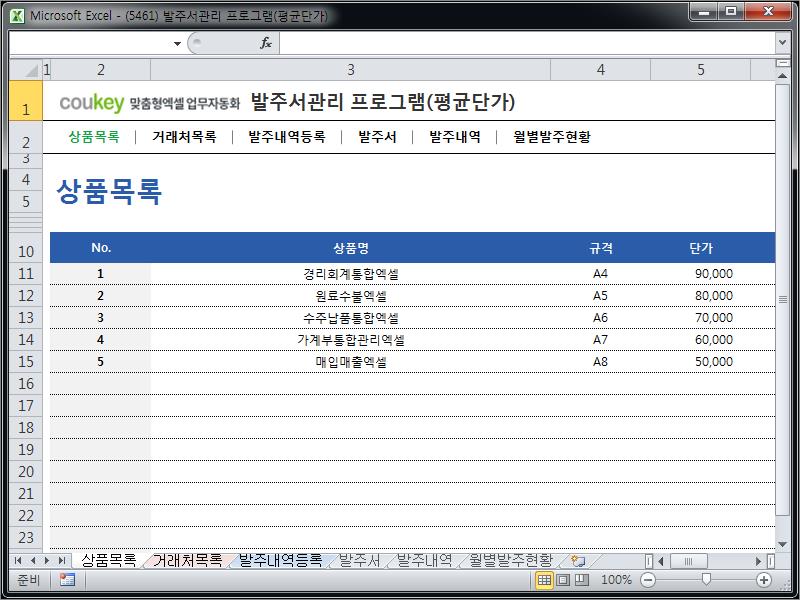Minimize the Excel window
Screen dimensions: 800x600
(704, 11)
